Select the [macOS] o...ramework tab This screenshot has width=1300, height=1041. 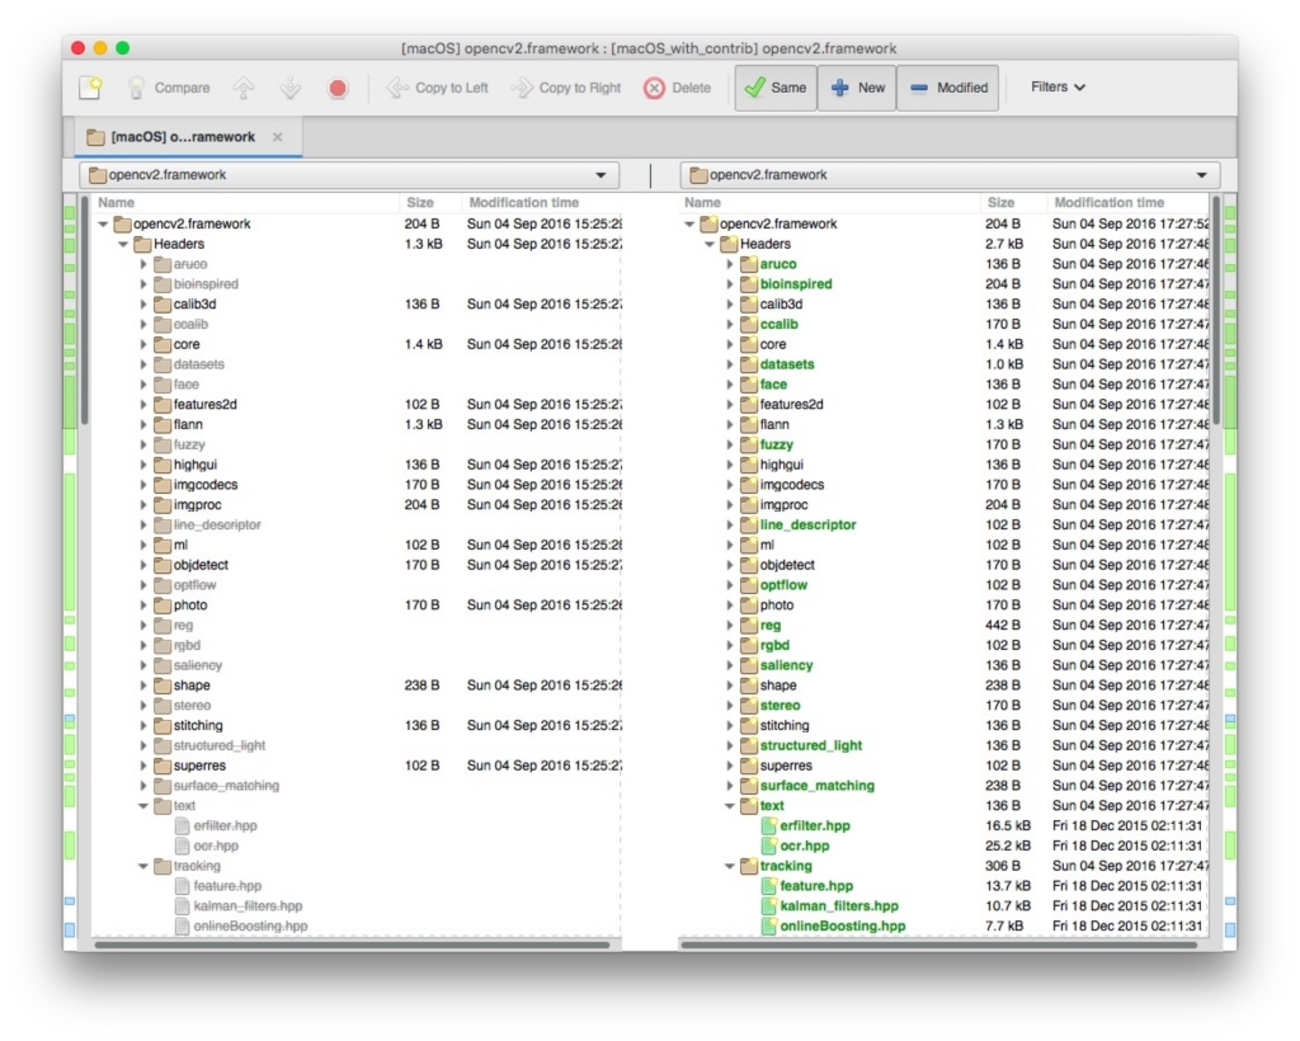[x=182, y=137]
